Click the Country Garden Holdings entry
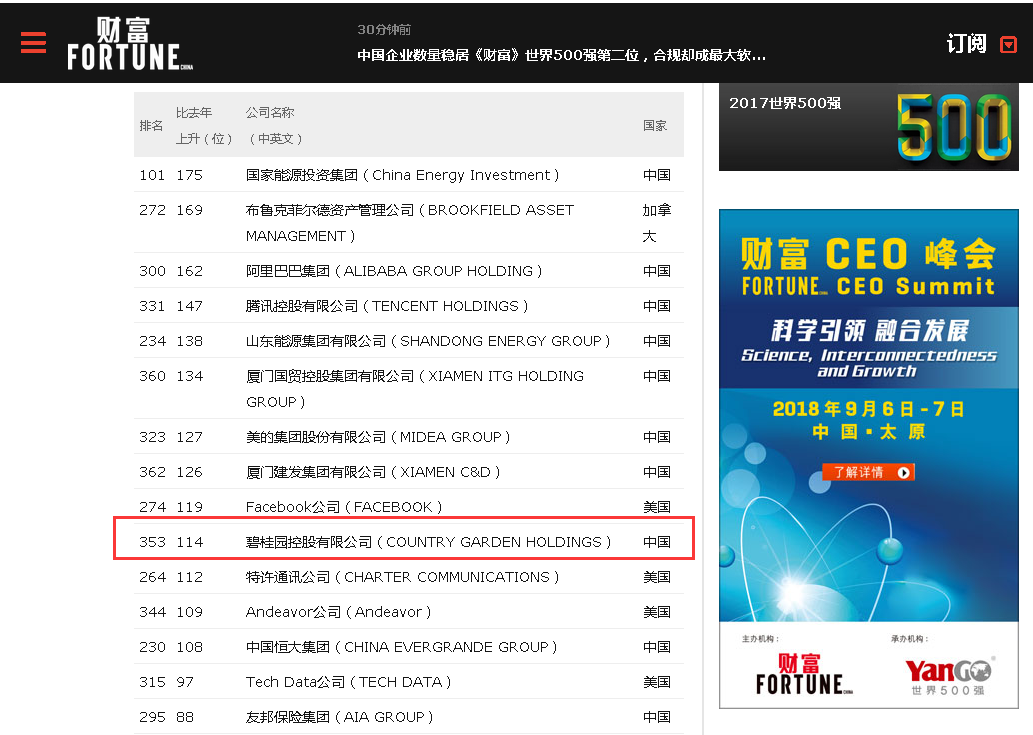Image resolution: width=1033 pixels, height=735 pixels. pos(429,542)
